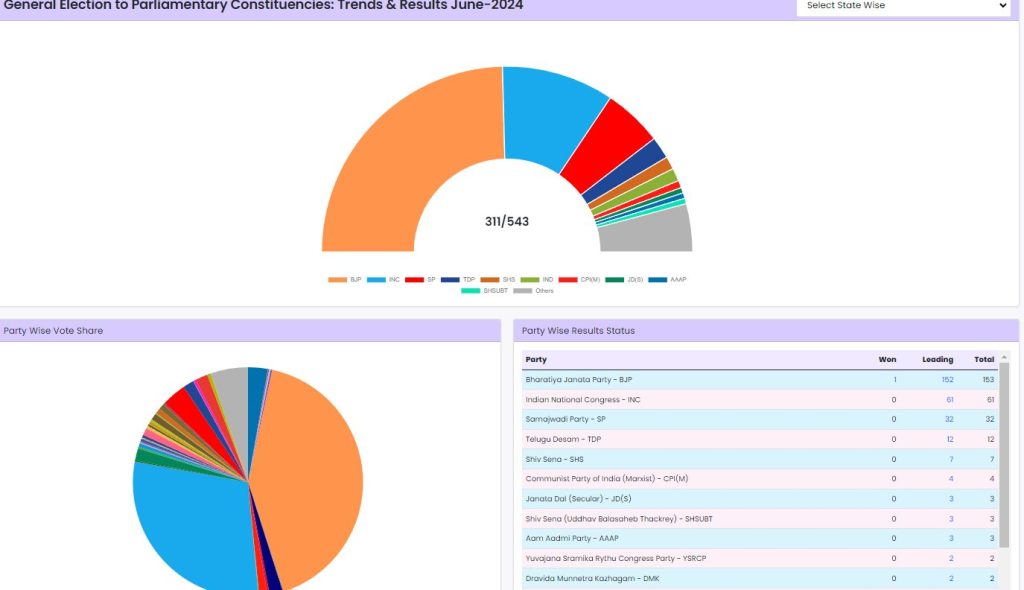This screenshot has height=590, width=1024.
Task: Click the results table vertical scrollbar thumb
Action: coord(1004,450)
